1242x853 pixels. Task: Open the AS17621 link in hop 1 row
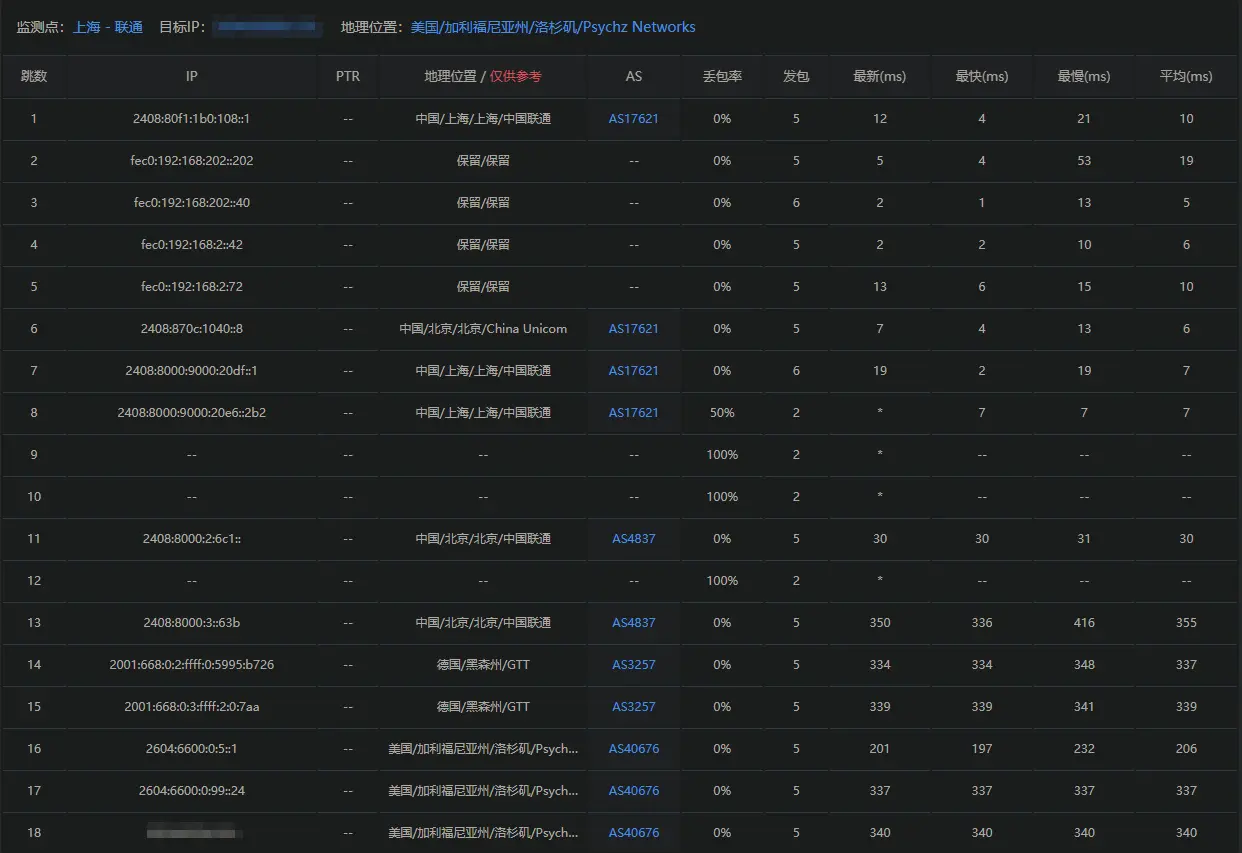click(x=633, y=119)
